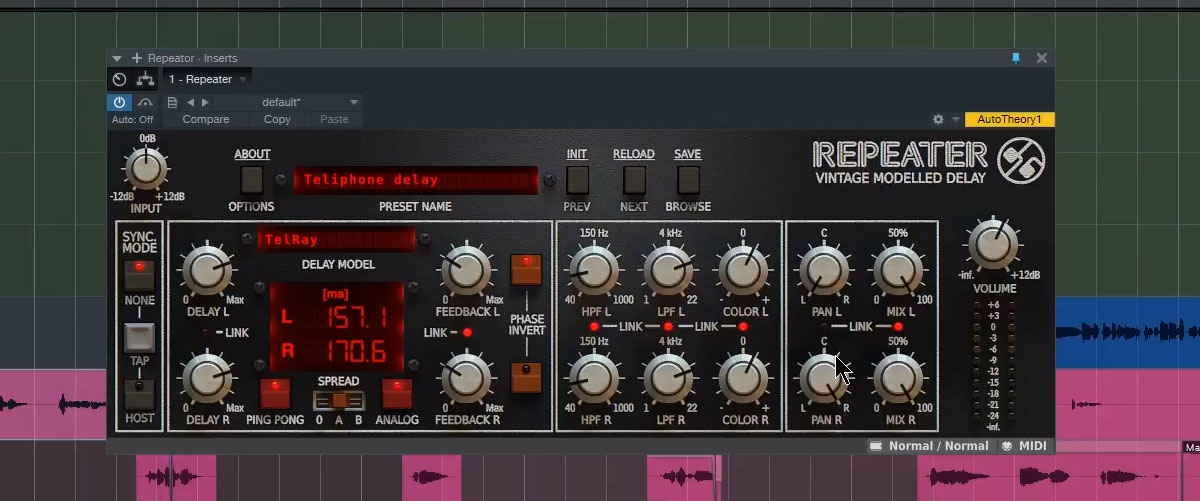The width and height of the screenshot is (1200, 501).
Task: Click the Auto: Off label
Action: (x=132, y=119)
